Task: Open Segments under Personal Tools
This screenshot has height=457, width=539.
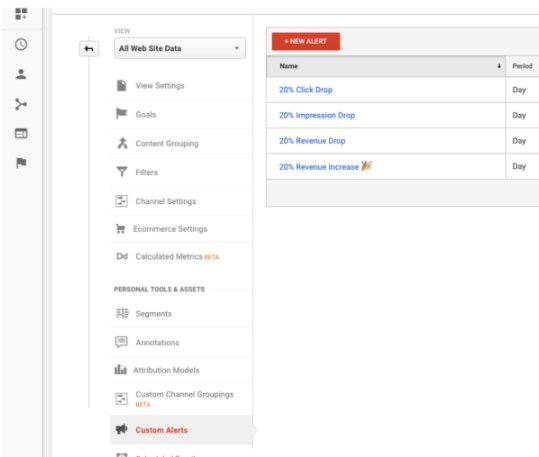Action: 153,314
